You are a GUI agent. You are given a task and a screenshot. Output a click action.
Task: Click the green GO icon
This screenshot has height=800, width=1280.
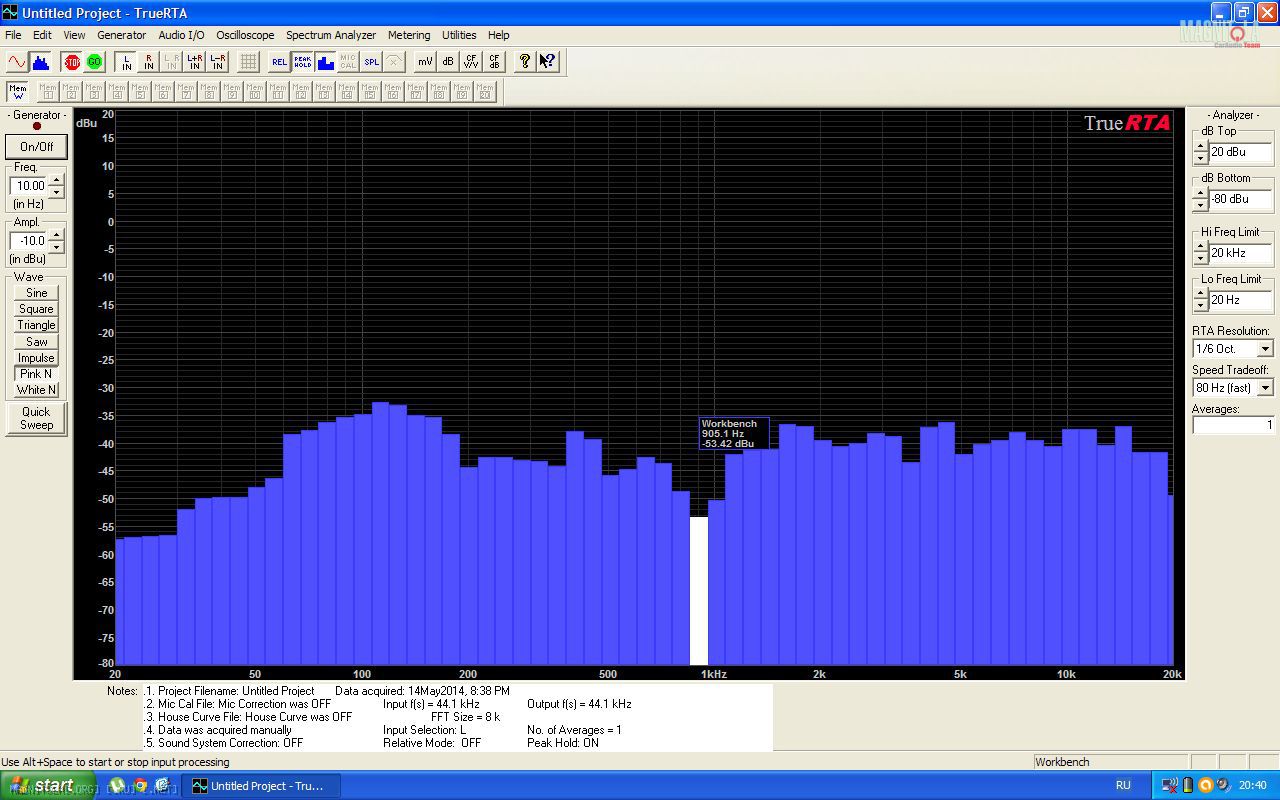coord(94,62)
